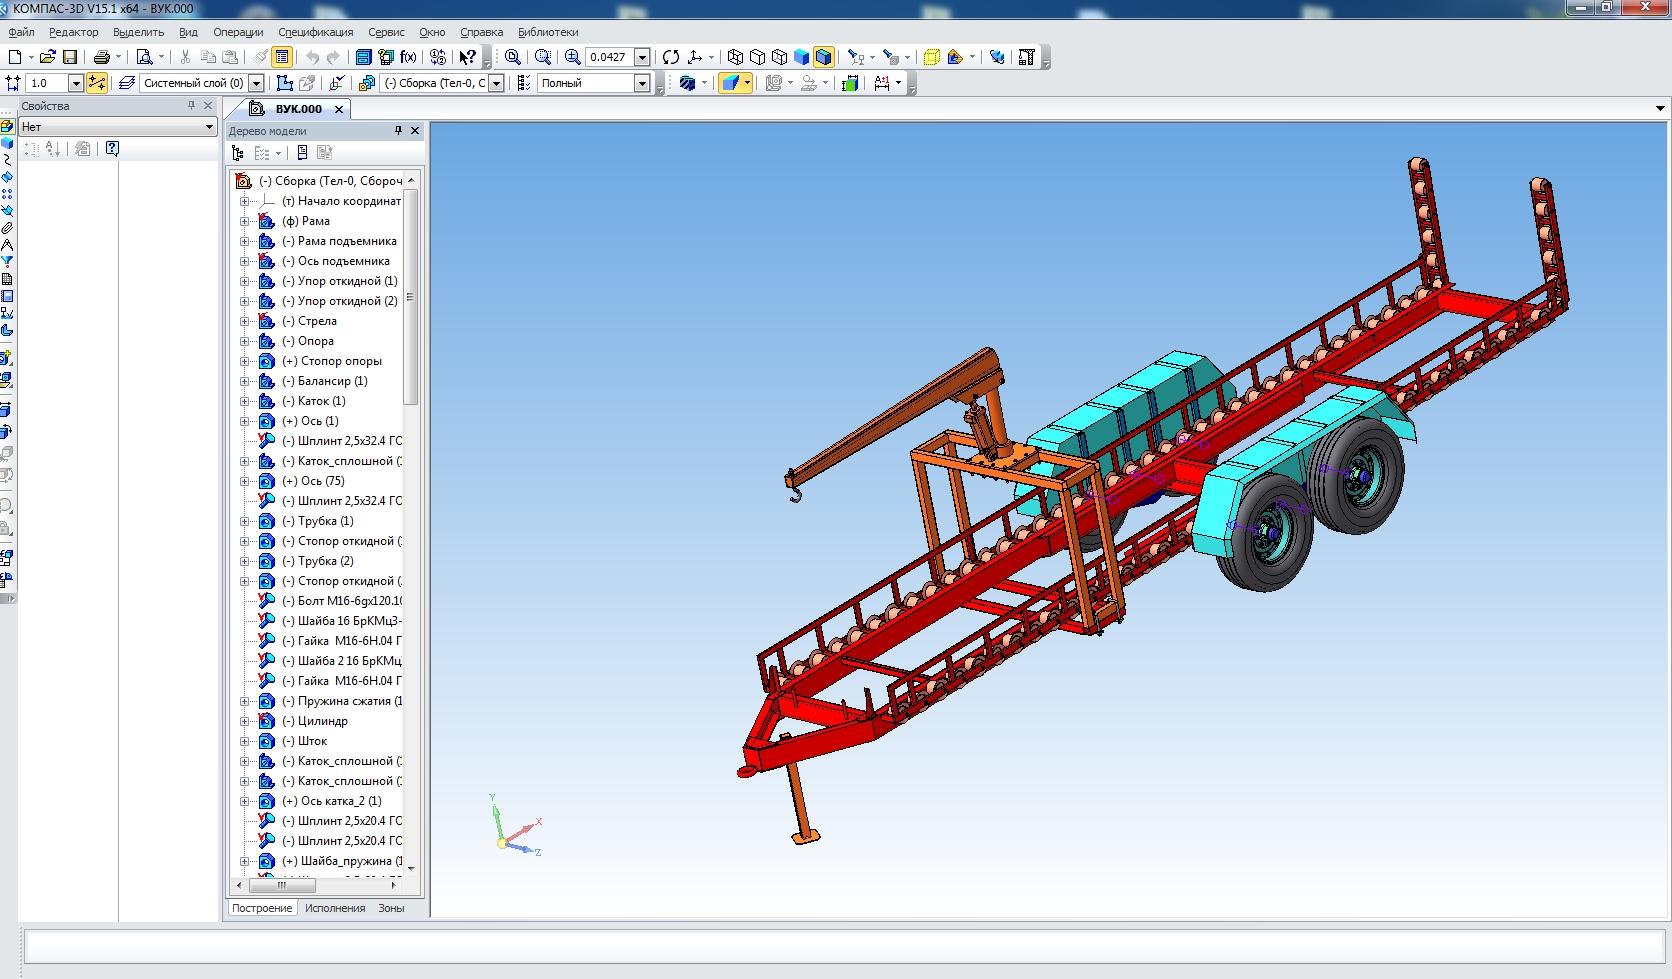Open the zoom scale 0.0427 dropdown

(x=642, y=57)
